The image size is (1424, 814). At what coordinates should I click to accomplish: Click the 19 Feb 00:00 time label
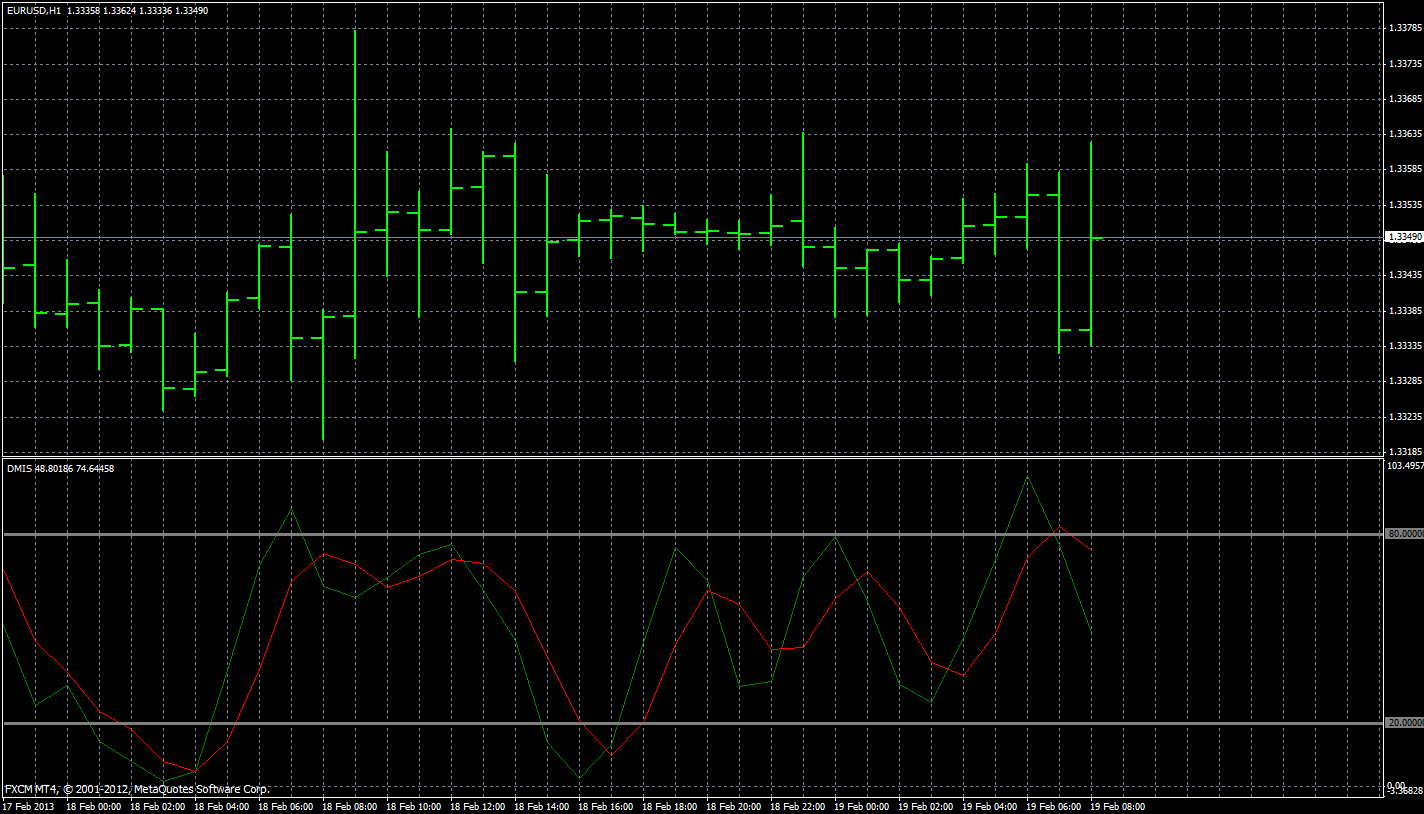coord(862,806)
